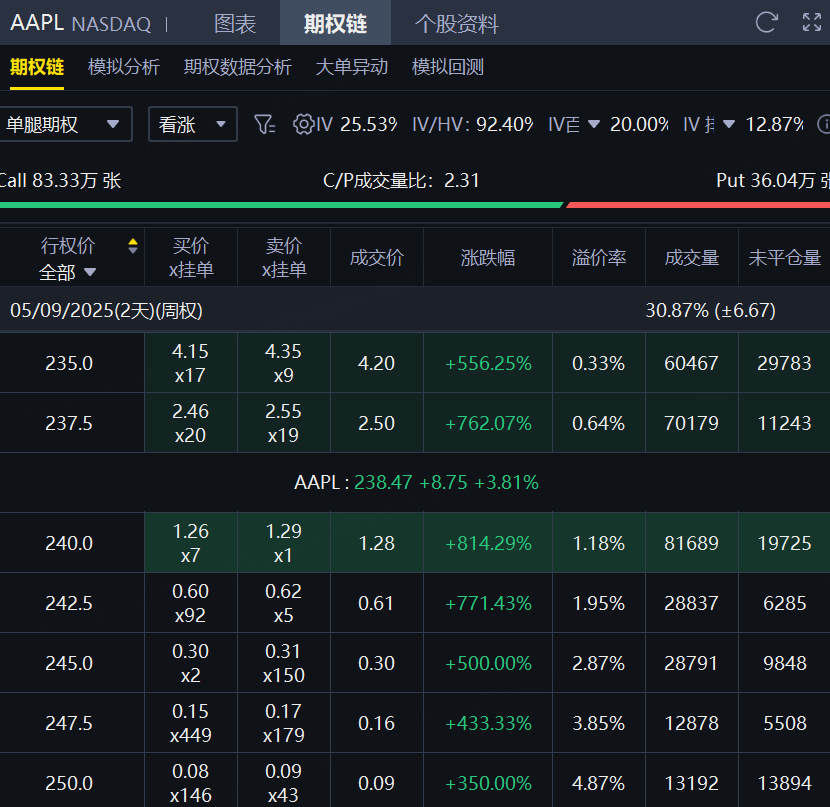Click the info icon after 12.87%
This screenshot has height=807, width=830.
pos(824,124)
